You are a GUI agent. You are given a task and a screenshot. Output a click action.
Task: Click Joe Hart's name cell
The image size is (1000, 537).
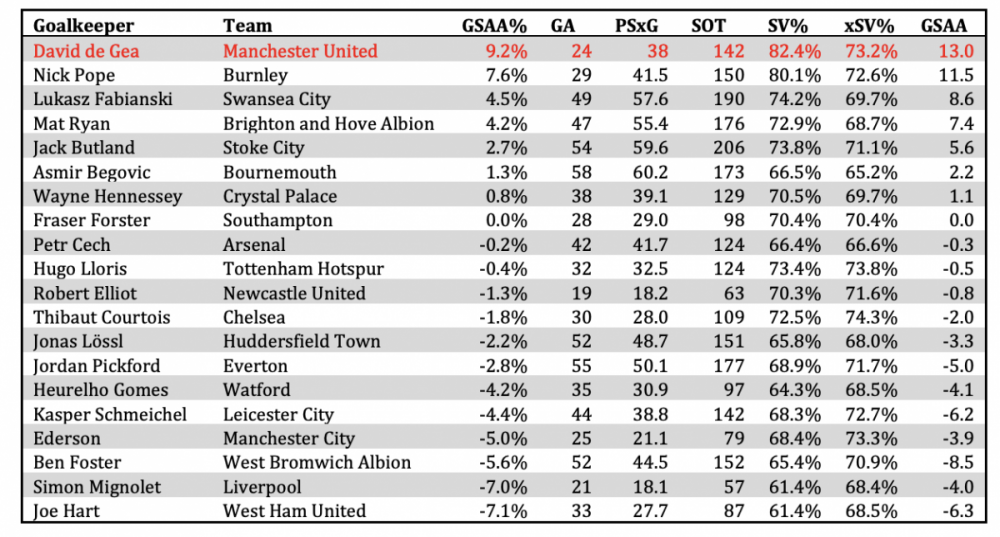click(66, 511)
